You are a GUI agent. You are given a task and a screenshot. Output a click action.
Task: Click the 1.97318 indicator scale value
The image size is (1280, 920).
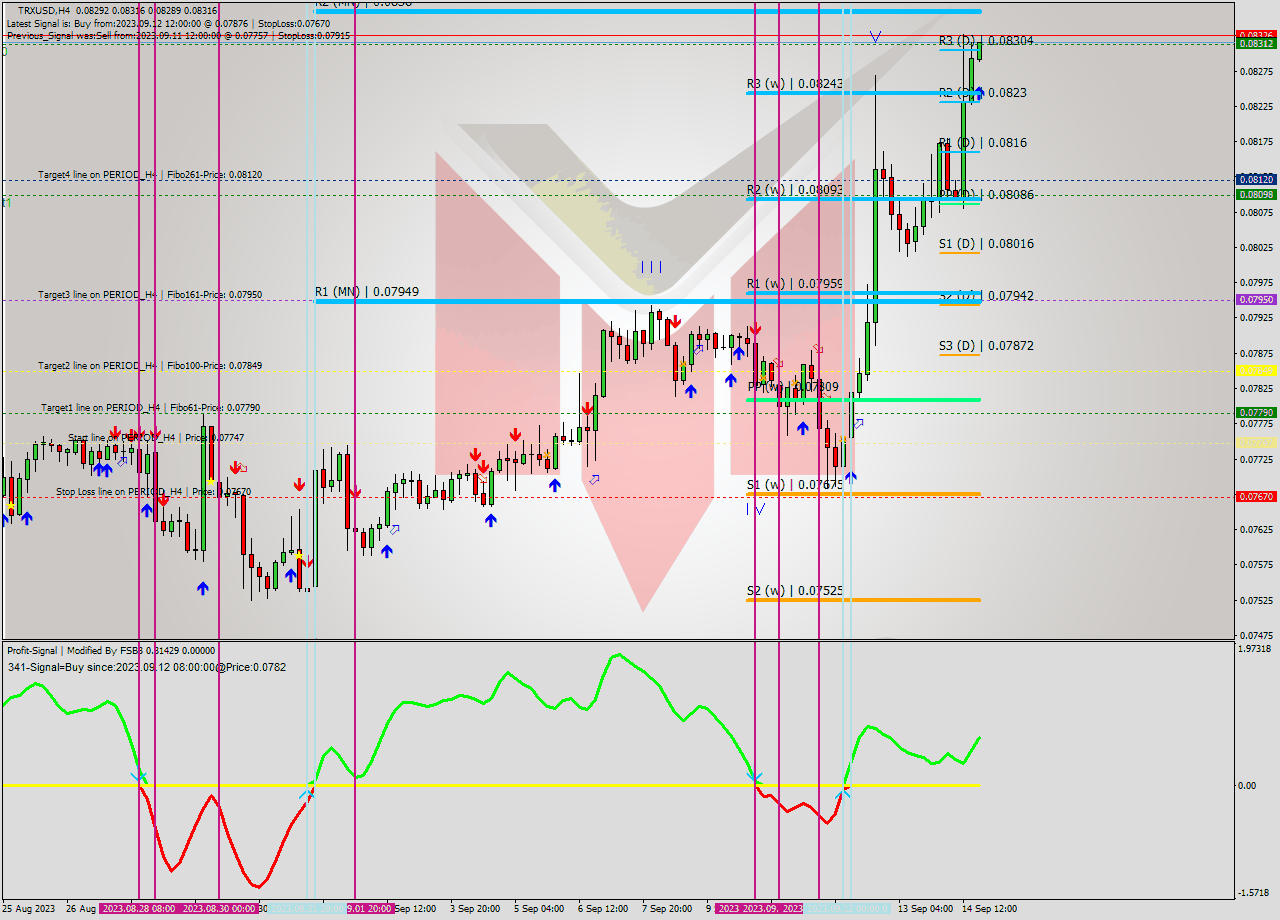point(1256,648)
